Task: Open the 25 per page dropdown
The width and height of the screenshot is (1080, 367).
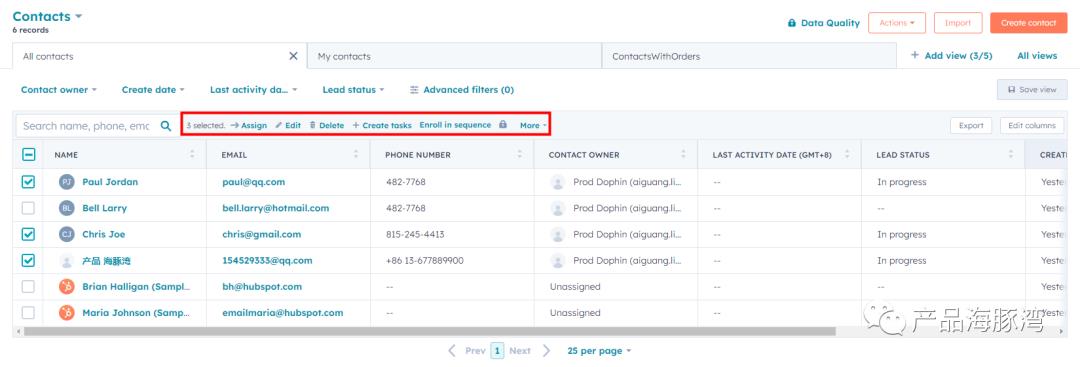Action: pos(599,350)
